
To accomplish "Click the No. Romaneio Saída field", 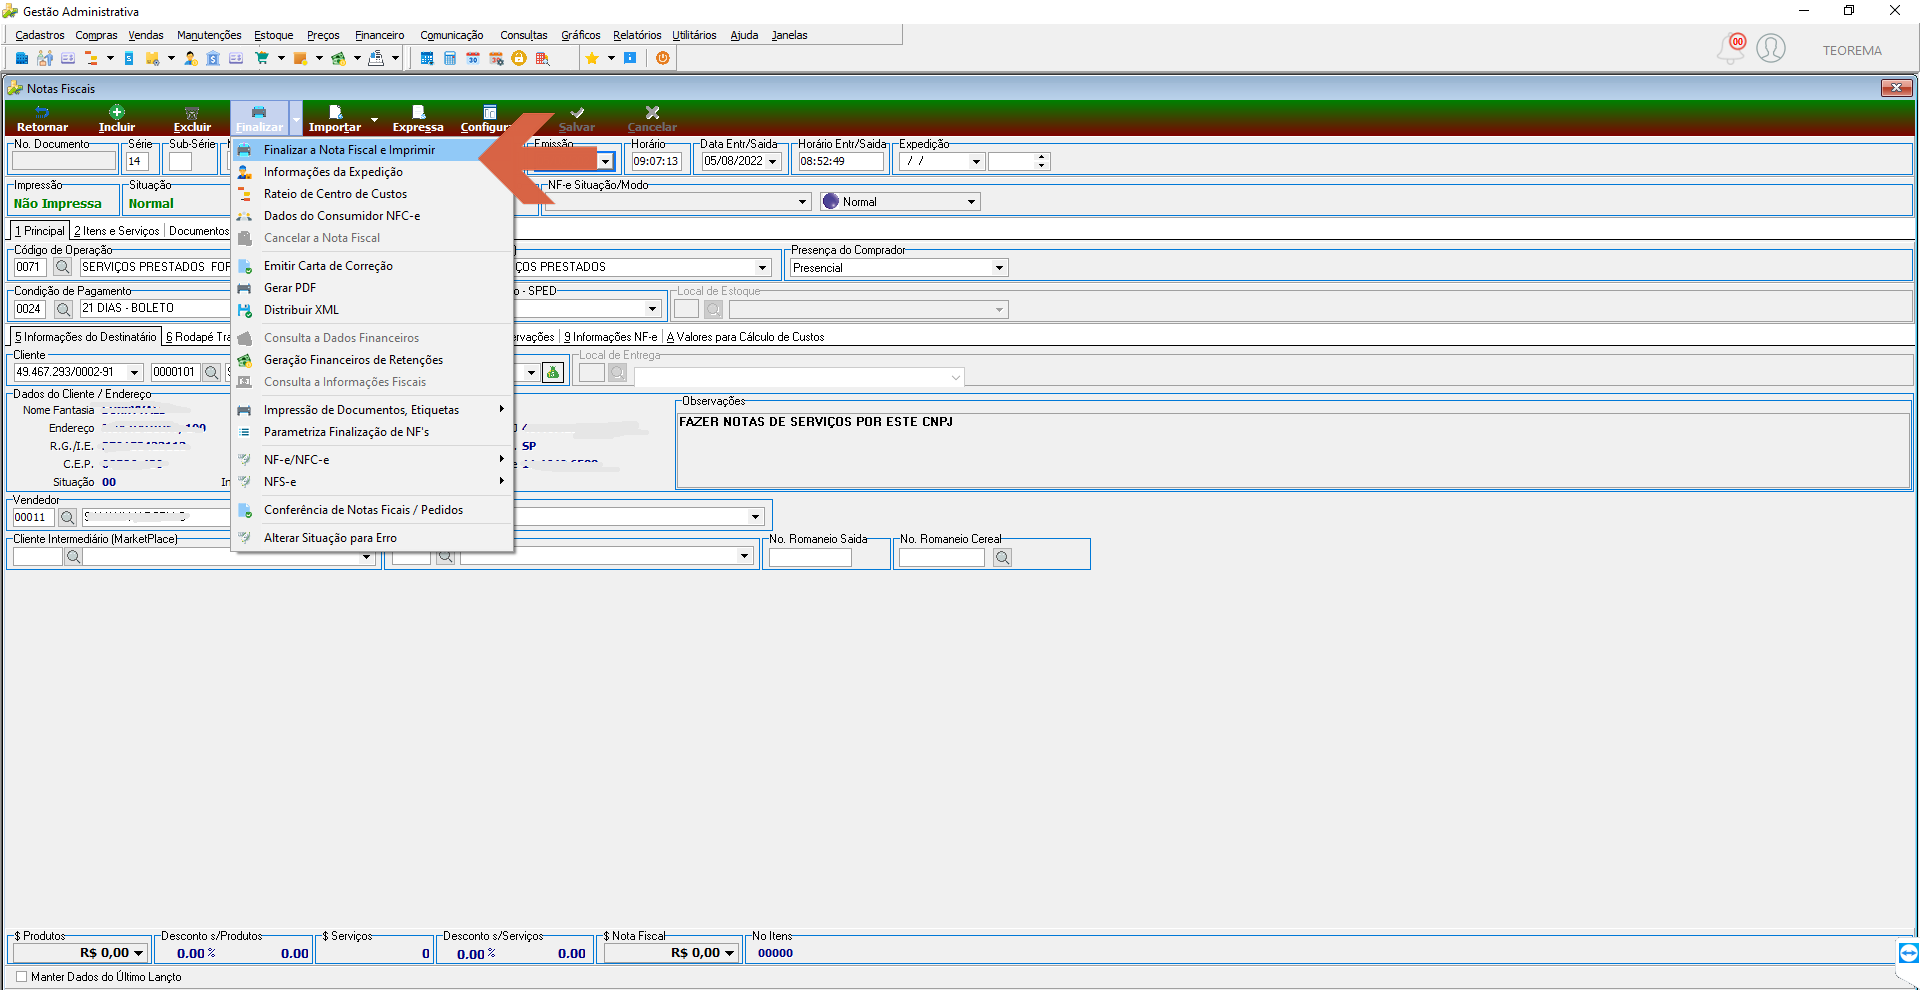I will pyautogui.click(x=810, y=557).
